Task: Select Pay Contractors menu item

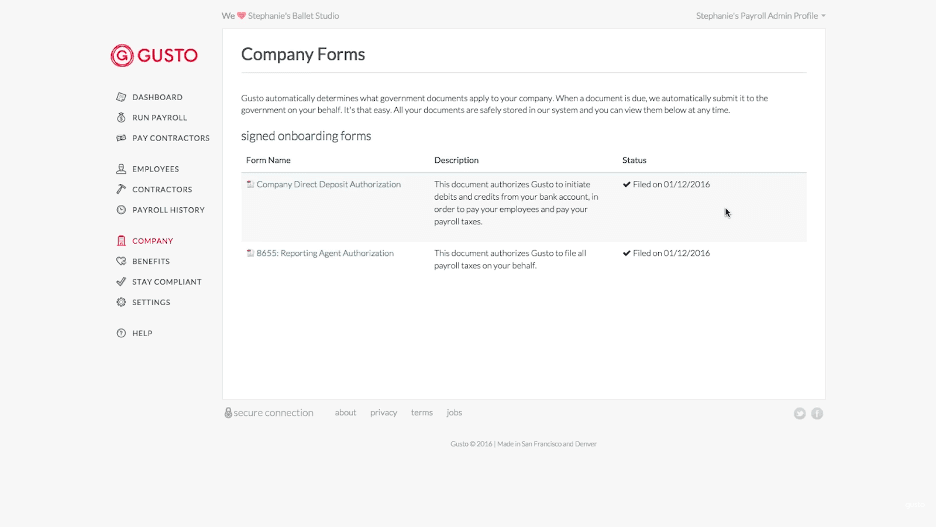Action: pos(171,138)
